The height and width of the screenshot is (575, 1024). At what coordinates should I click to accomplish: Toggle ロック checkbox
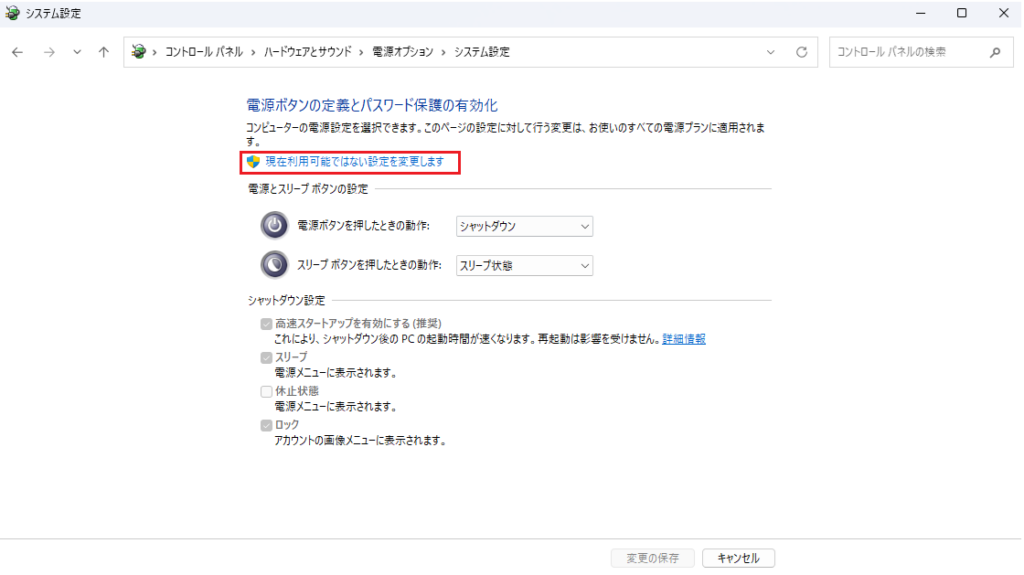pyautogui.click(x=266, y=425)
